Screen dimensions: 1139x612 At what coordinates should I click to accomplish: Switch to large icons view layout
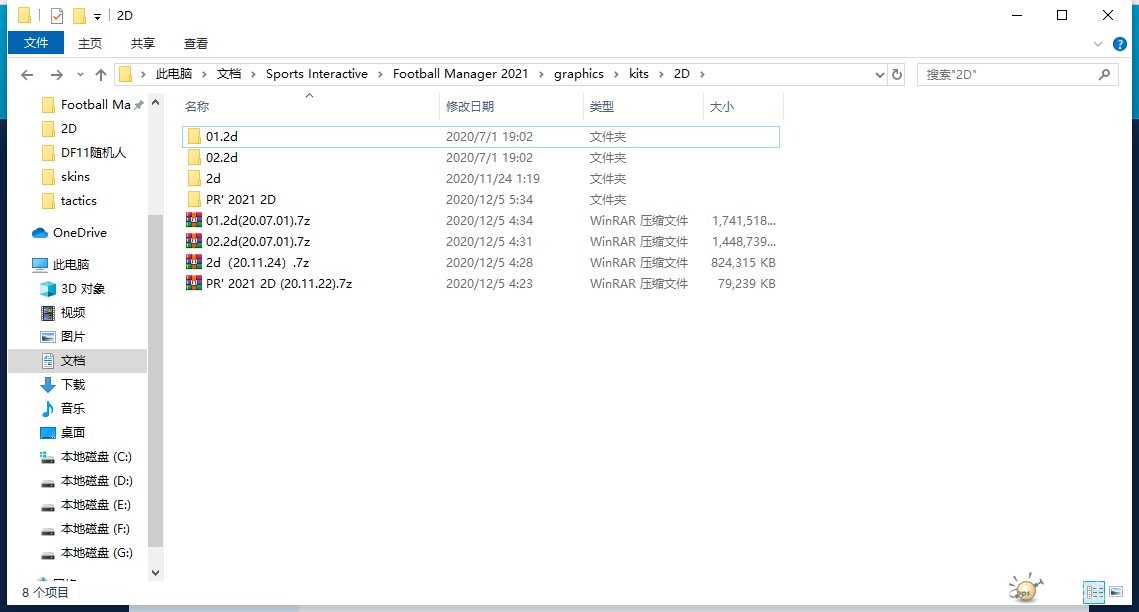pyautogui.click(x=1116, y=592)
